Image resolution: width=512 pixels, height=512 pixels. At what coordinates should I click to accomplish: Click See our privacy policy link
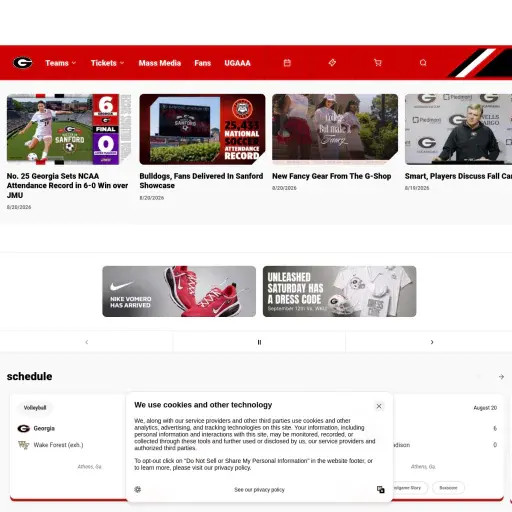tap(259, 490)
